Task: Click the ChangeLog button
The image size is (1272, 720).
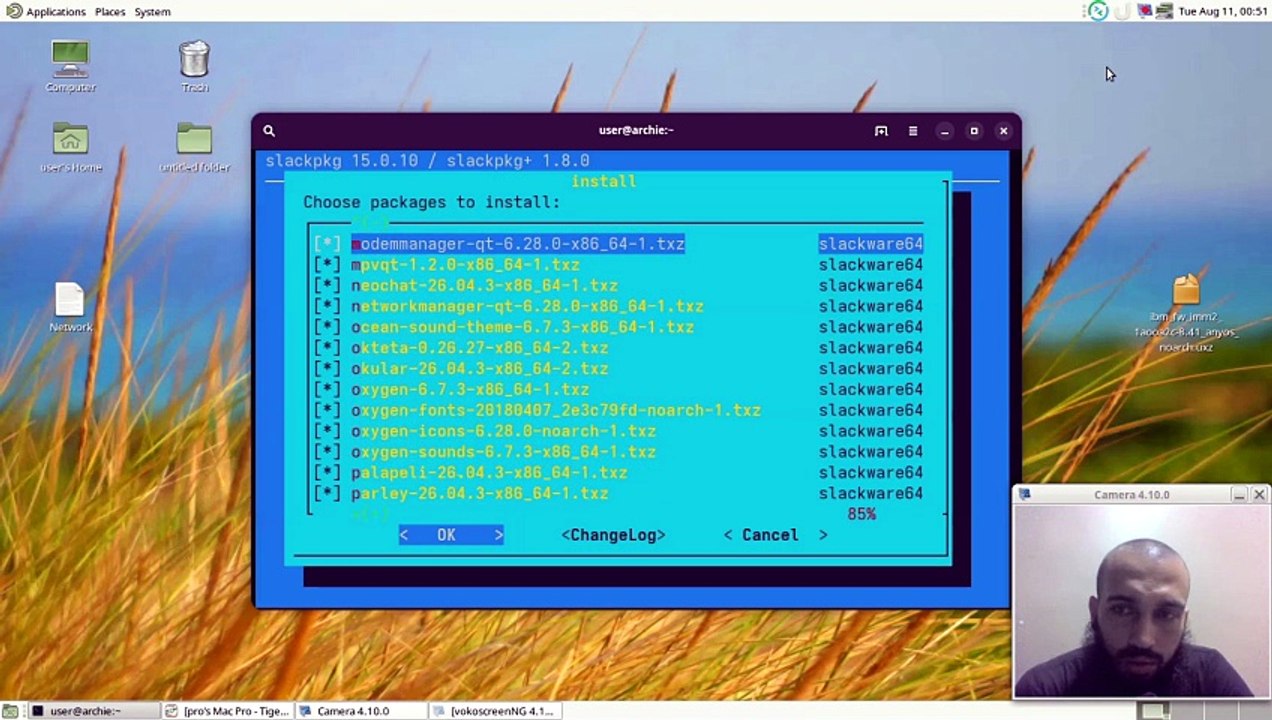Action: pos(613,535)
